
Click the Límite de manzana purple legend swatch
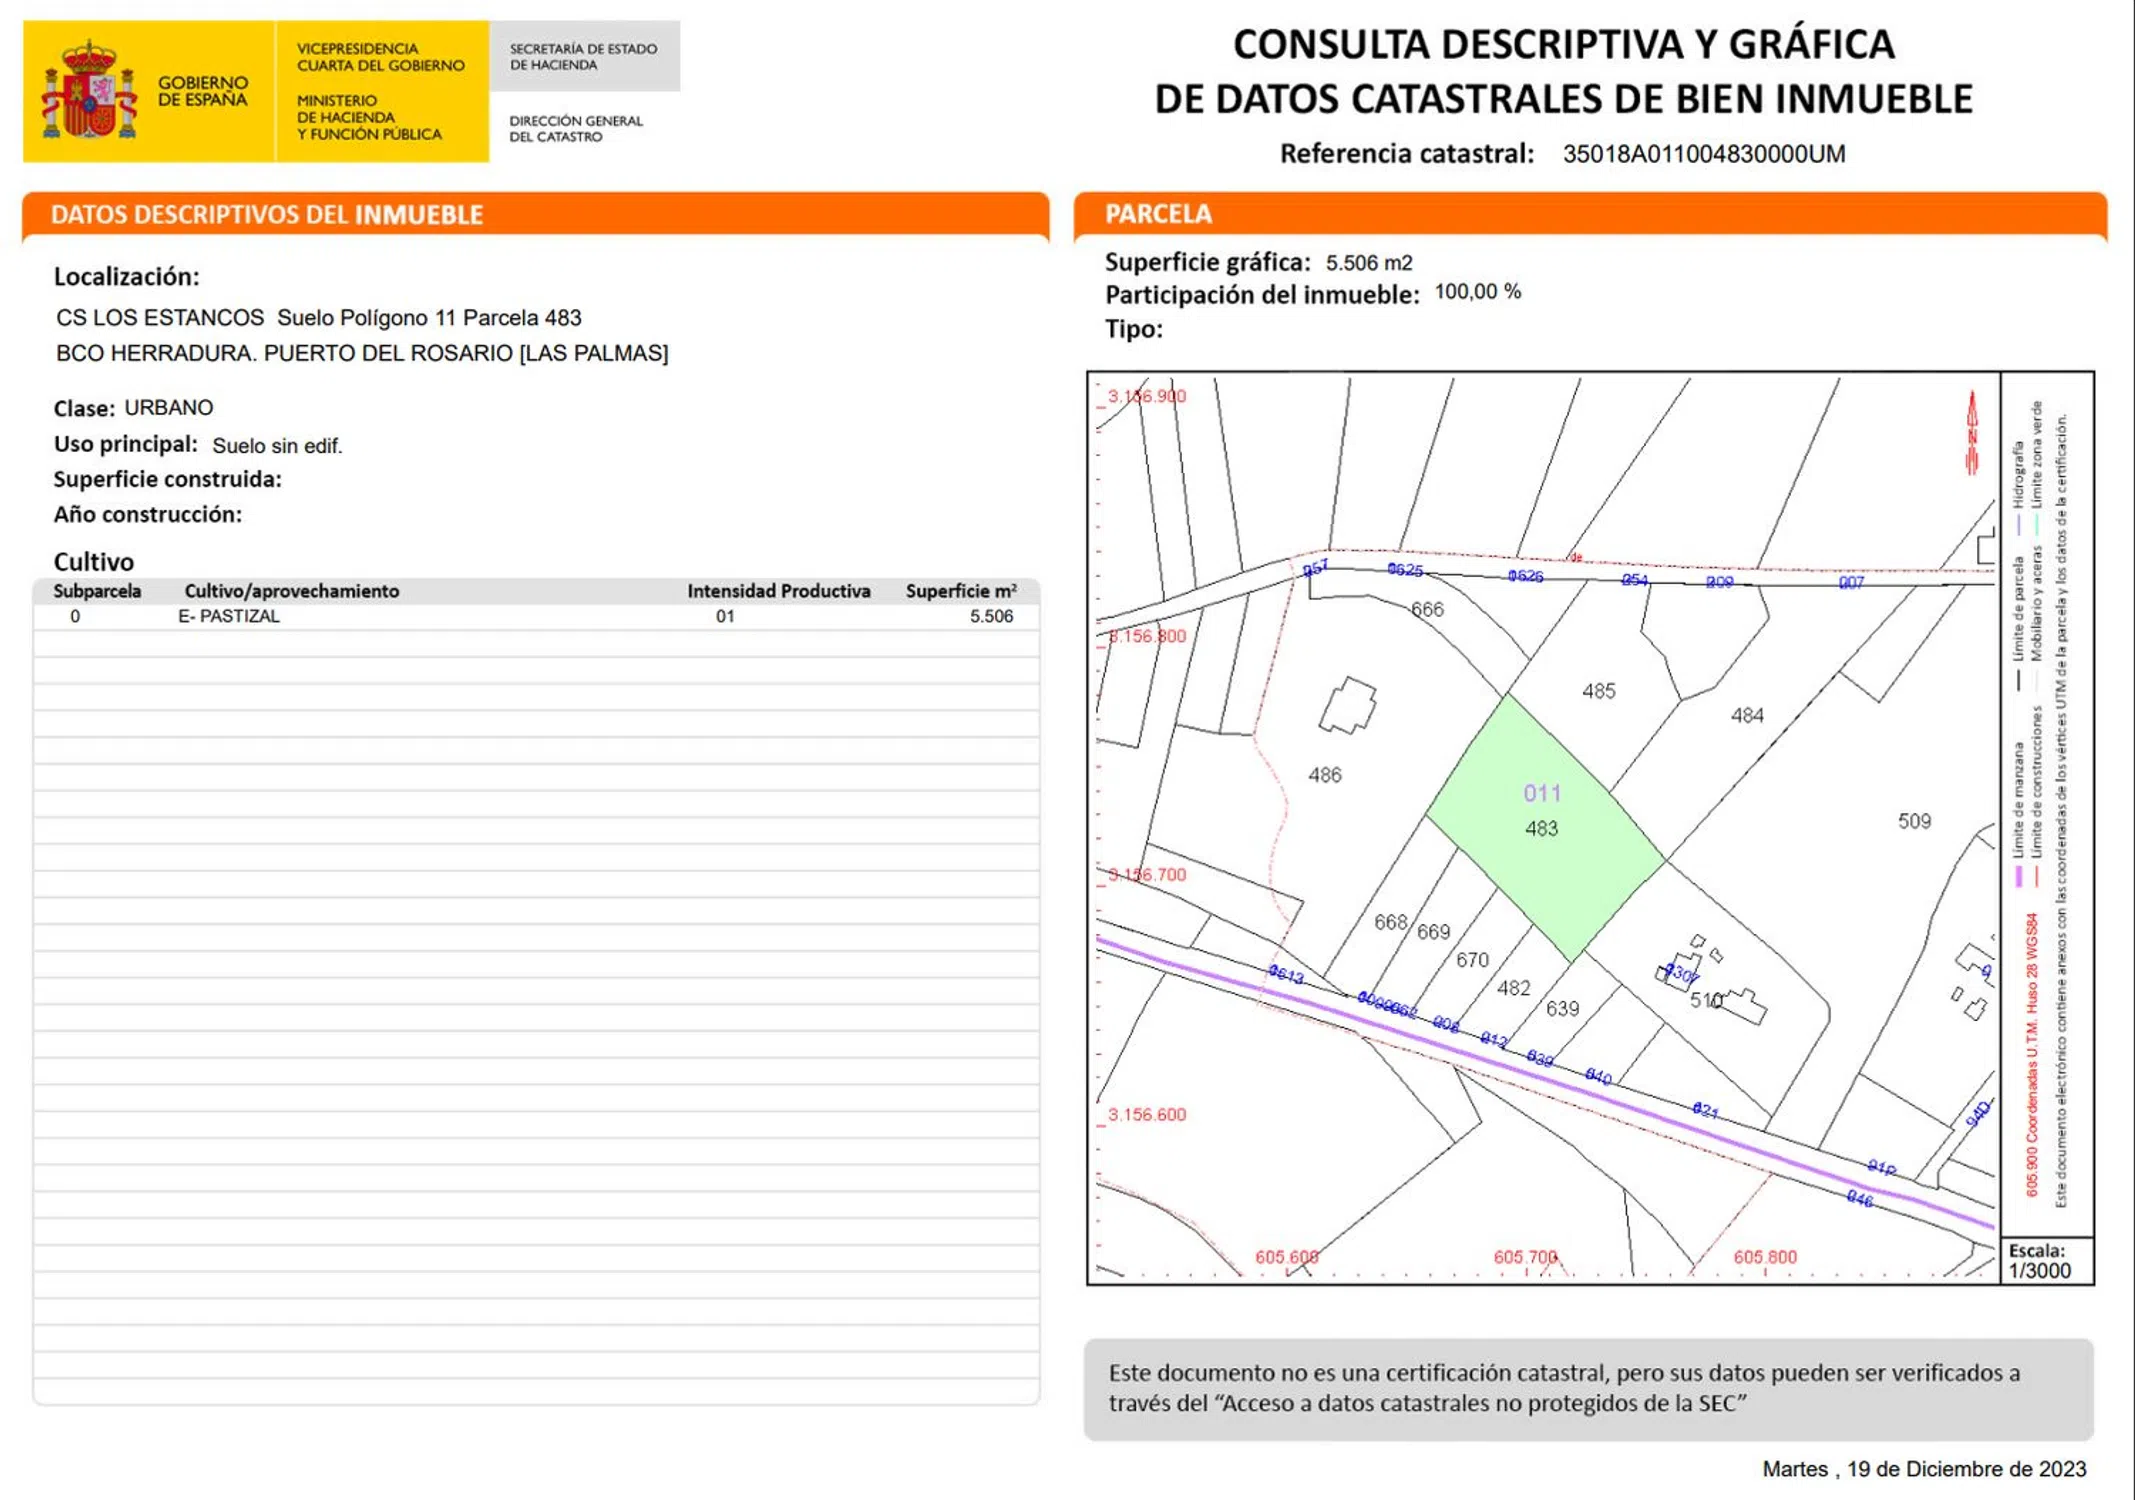click(2018, 877)
